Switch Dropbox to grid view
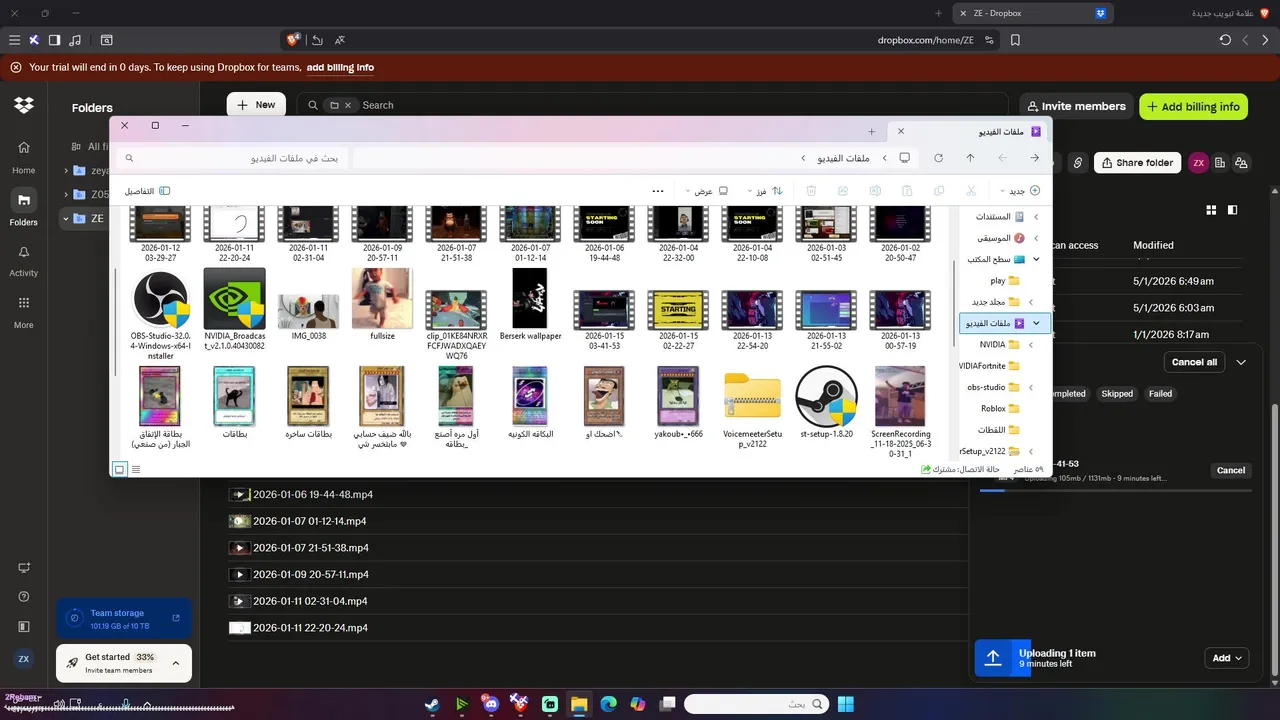Screen dimensions: 1280x720 (1211, 210)
